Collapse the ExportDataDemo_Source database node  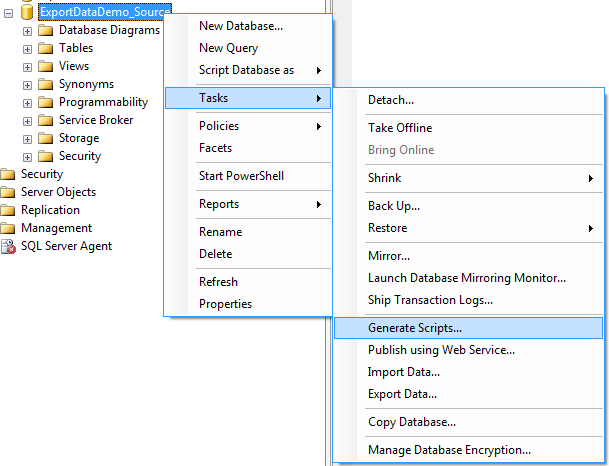tap(8, 12)
